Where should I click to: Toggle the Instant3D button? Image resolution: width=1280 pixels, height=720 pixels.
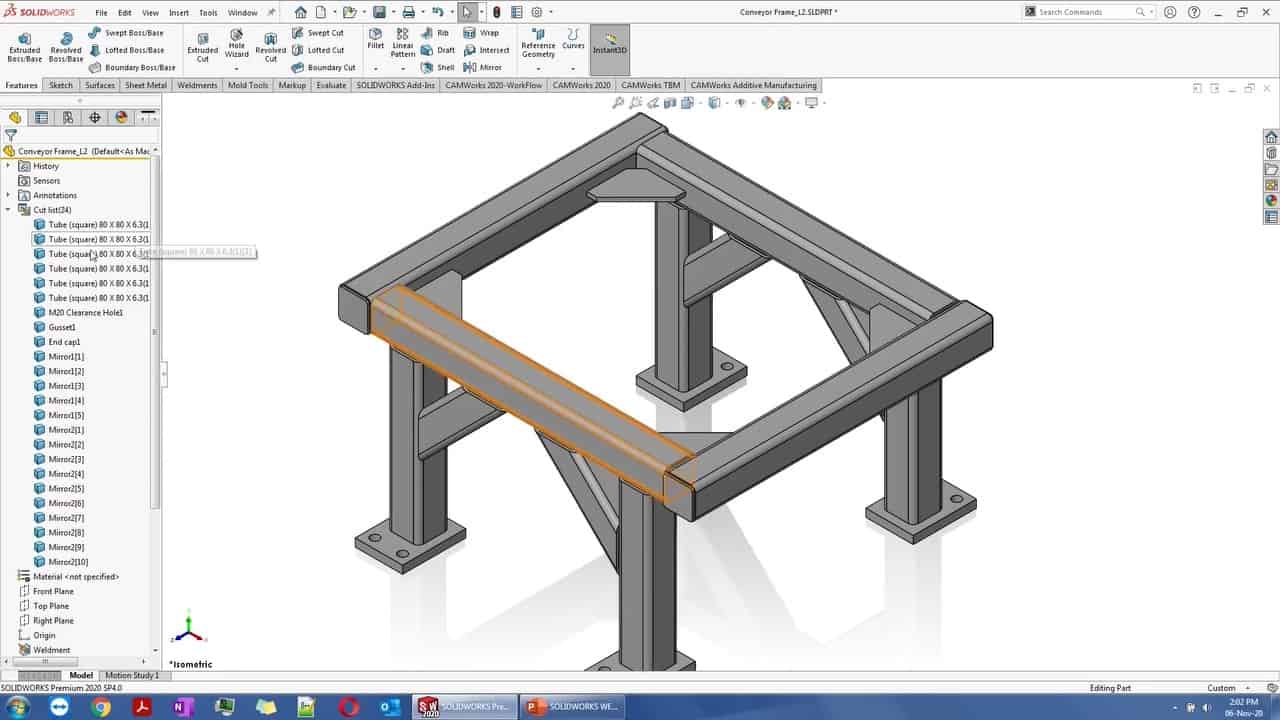(609, 44)
